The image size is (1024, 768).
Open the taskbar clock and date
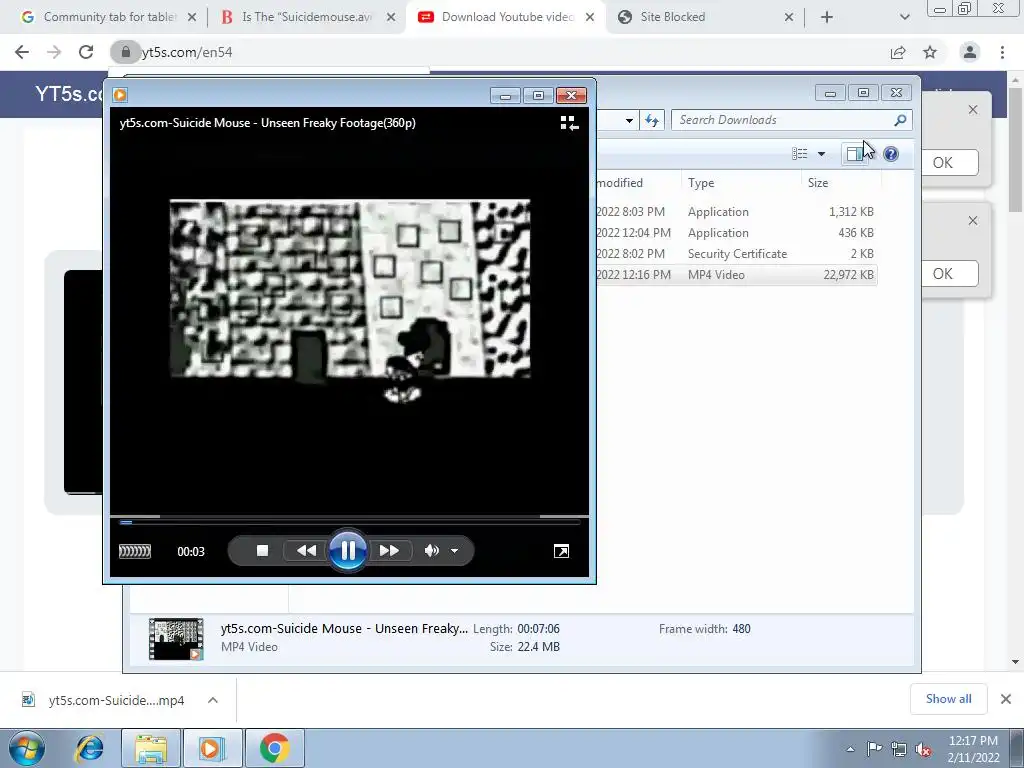[973, 749]
